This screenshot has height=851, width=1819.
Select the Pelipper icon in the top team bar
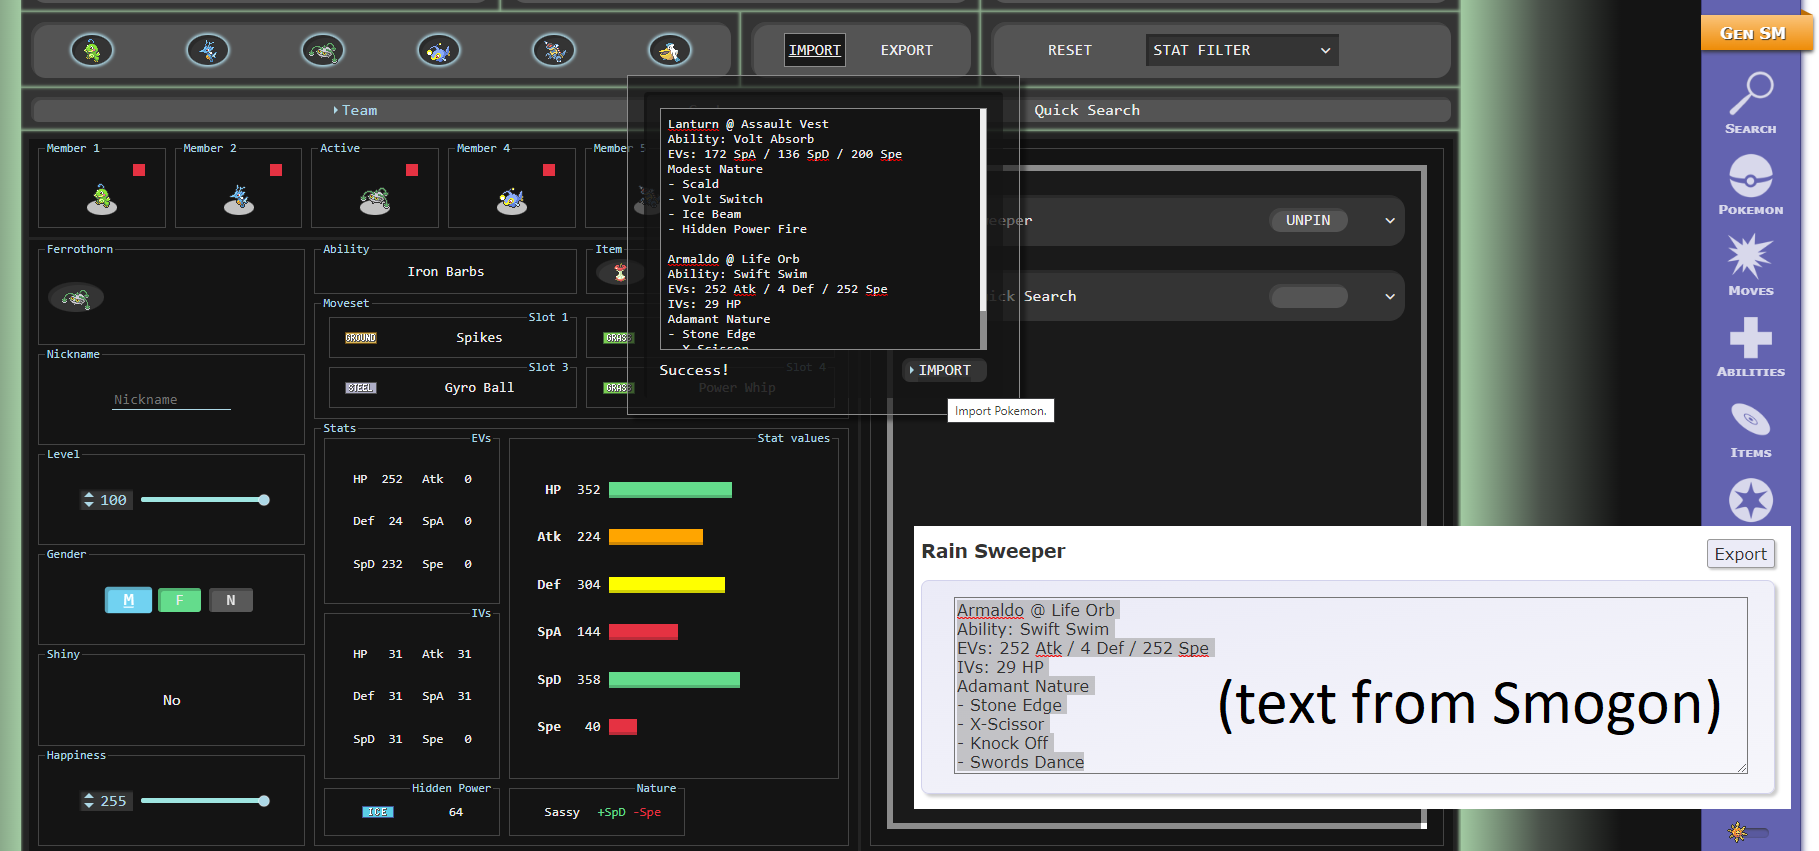tap(670, 50)
